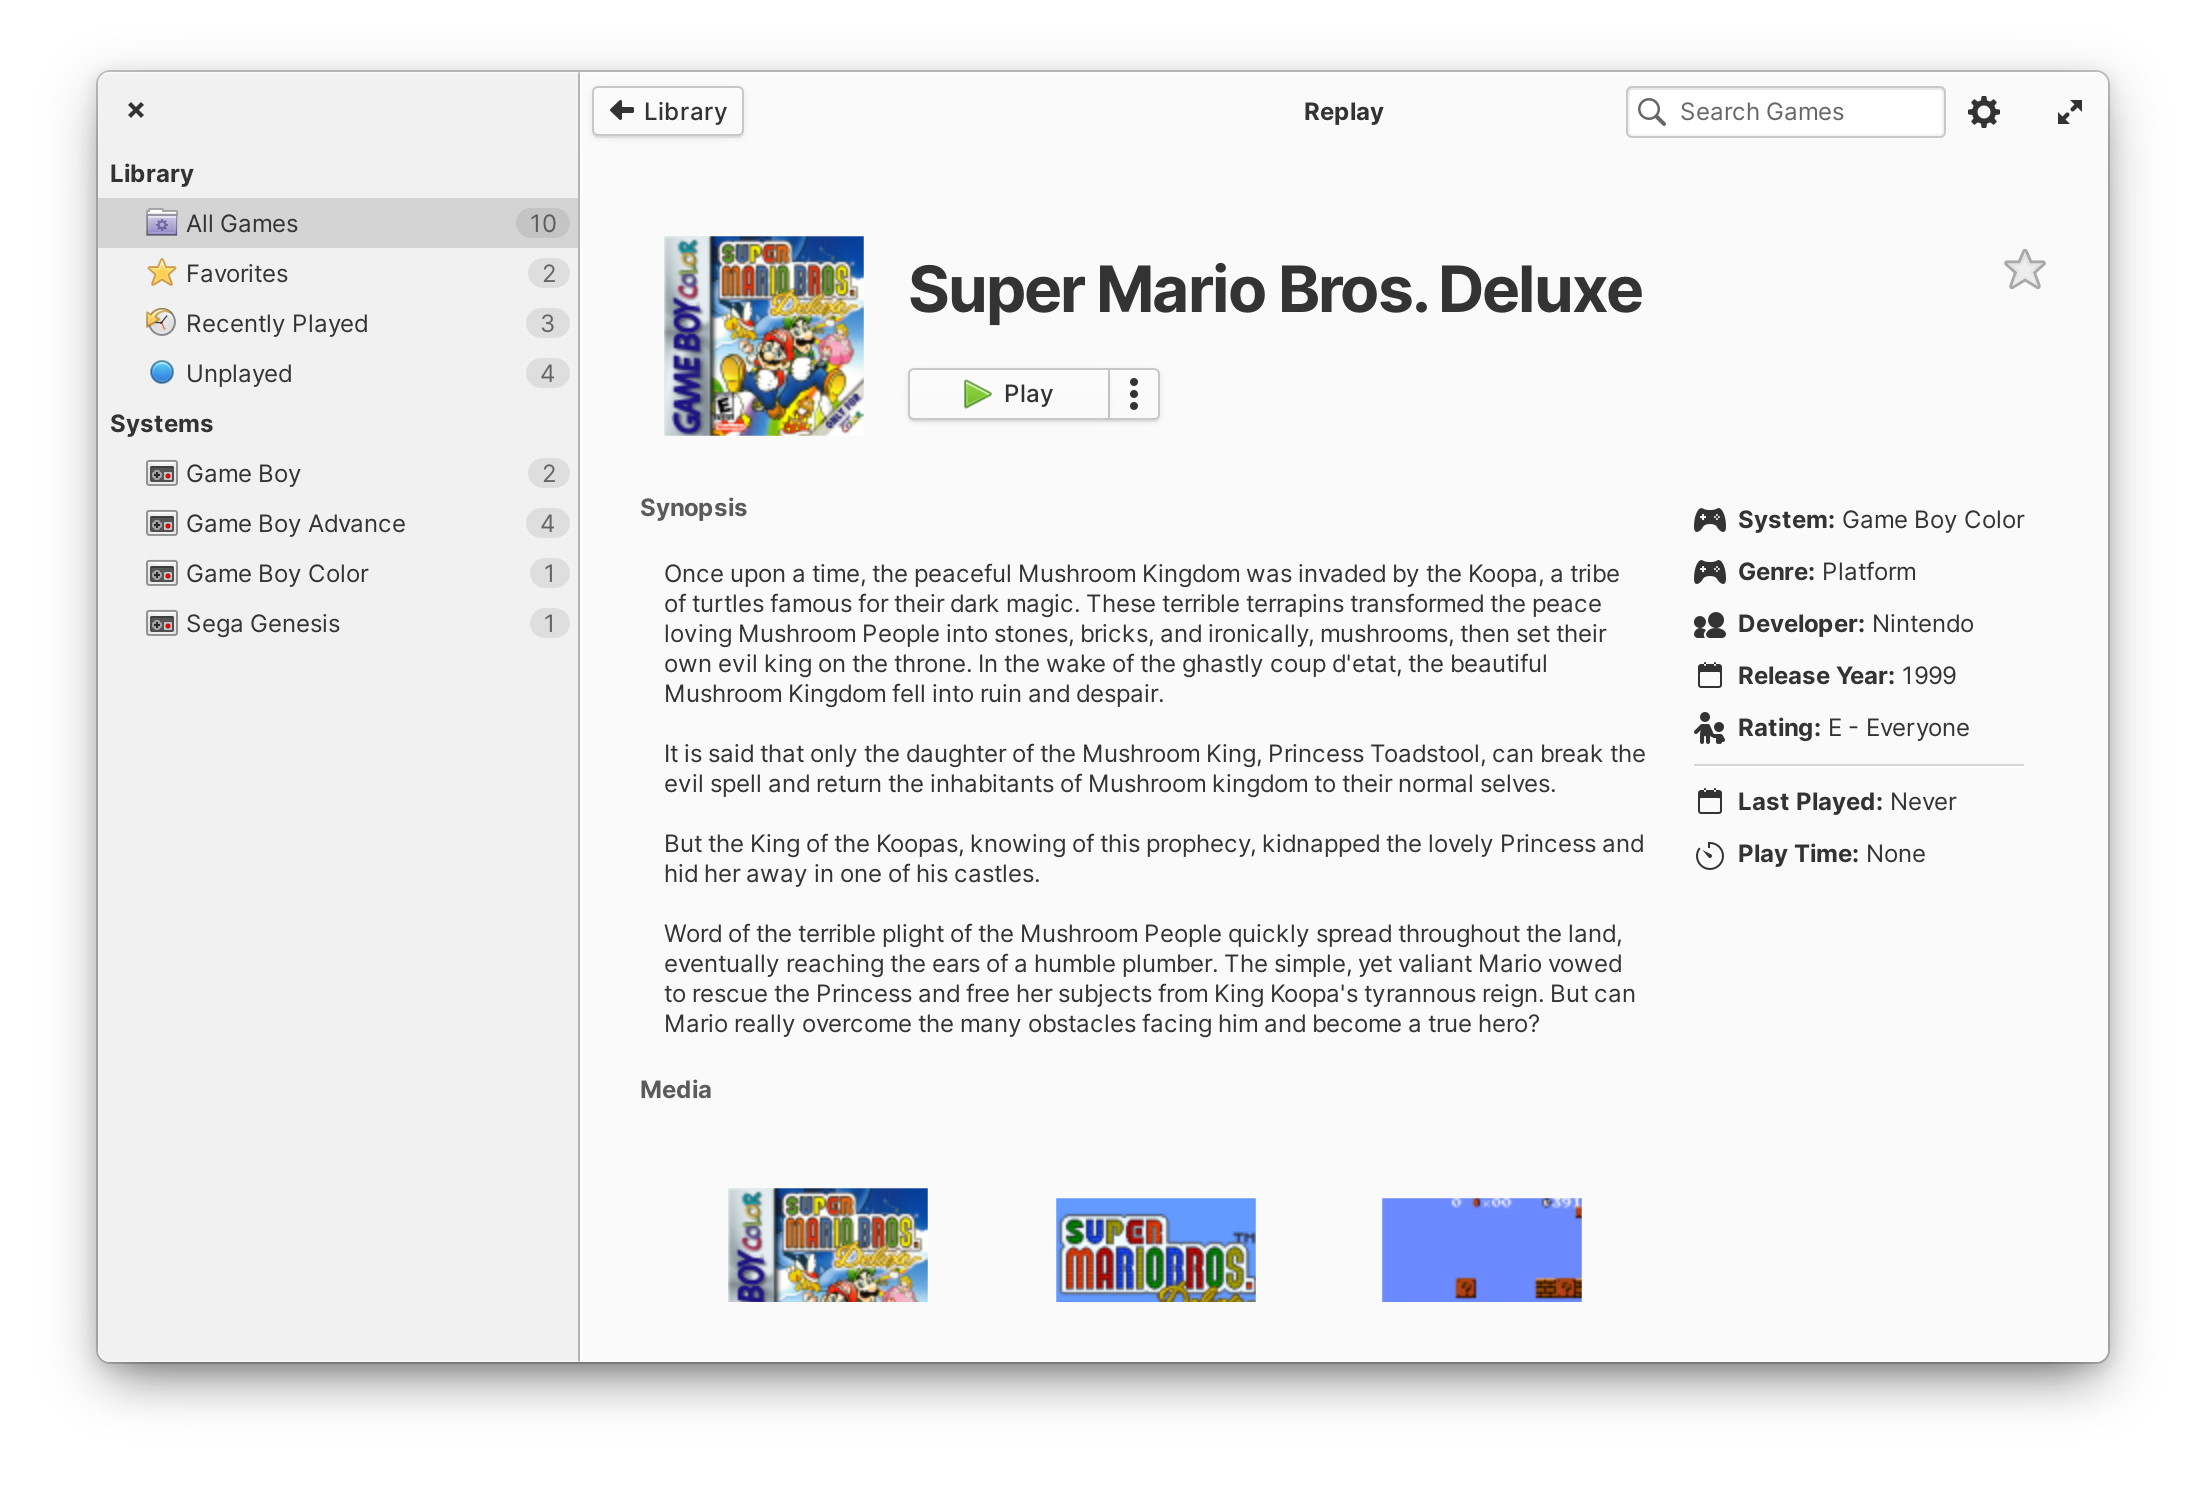The image size is (2206, 1486).
Task: Open the box art media thumbnail
Action: (827, 1245)
